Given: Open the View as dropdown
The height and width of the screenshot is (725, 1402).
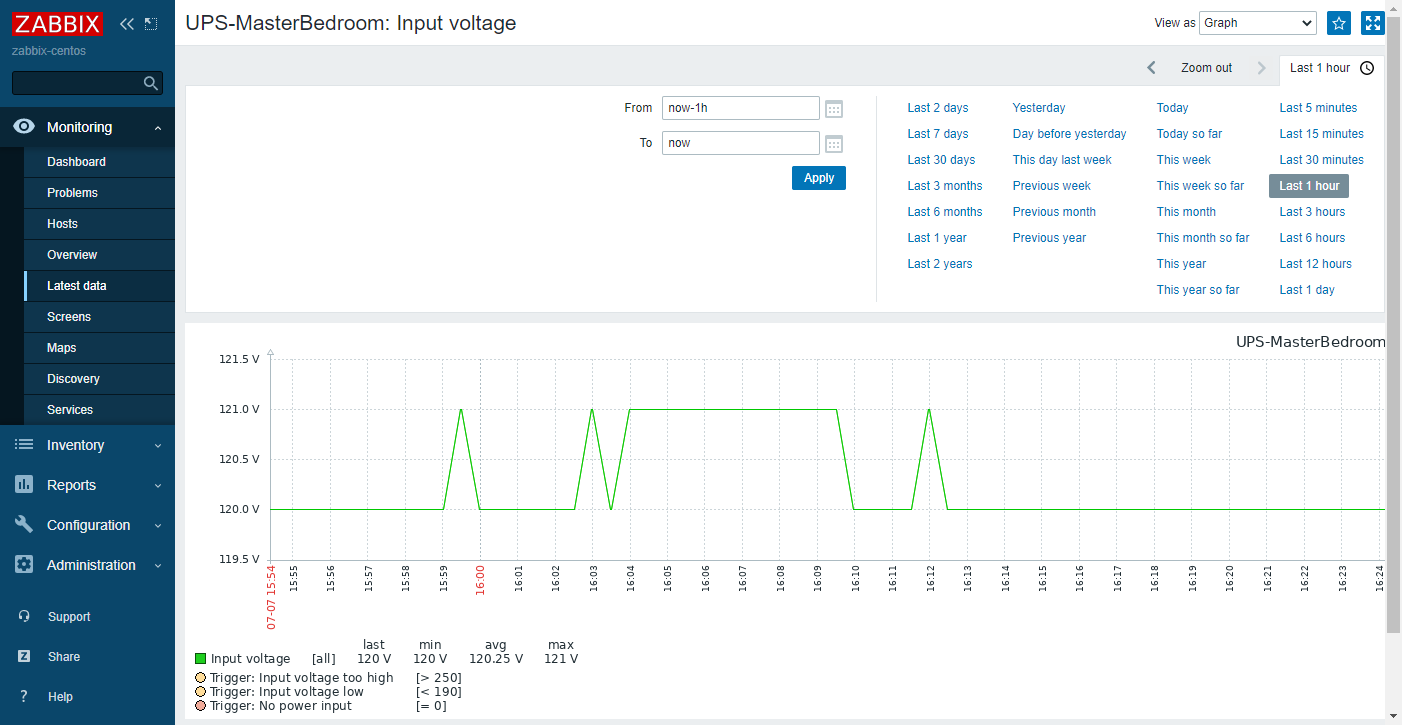Looking at the screenshot, I should click(x=1257, y=23).
